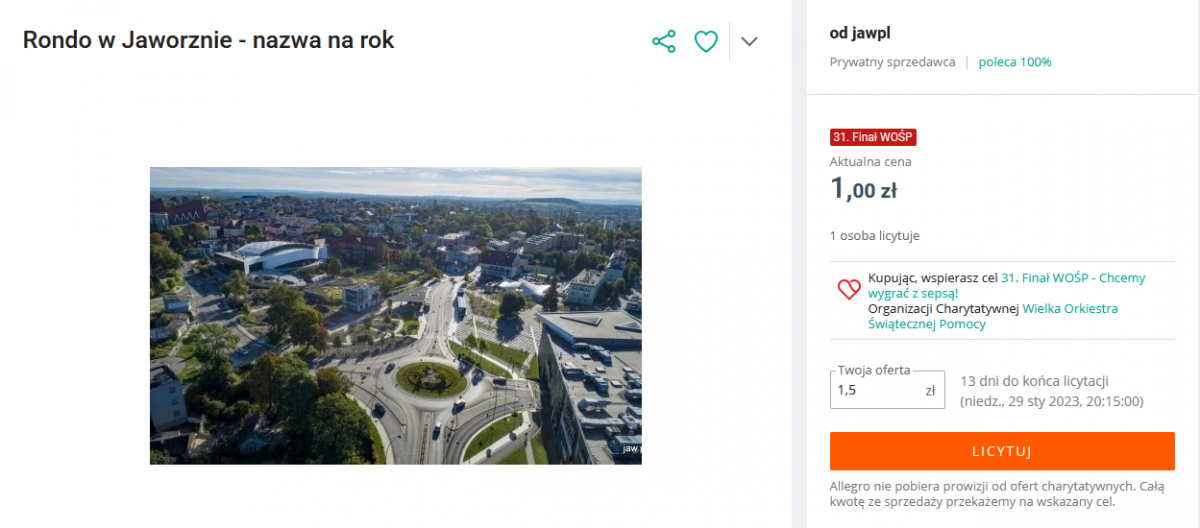Open the aerial roundabout photo
Image resolution: width=1200 pixels, height=528 pixels.
coord(396,315)
